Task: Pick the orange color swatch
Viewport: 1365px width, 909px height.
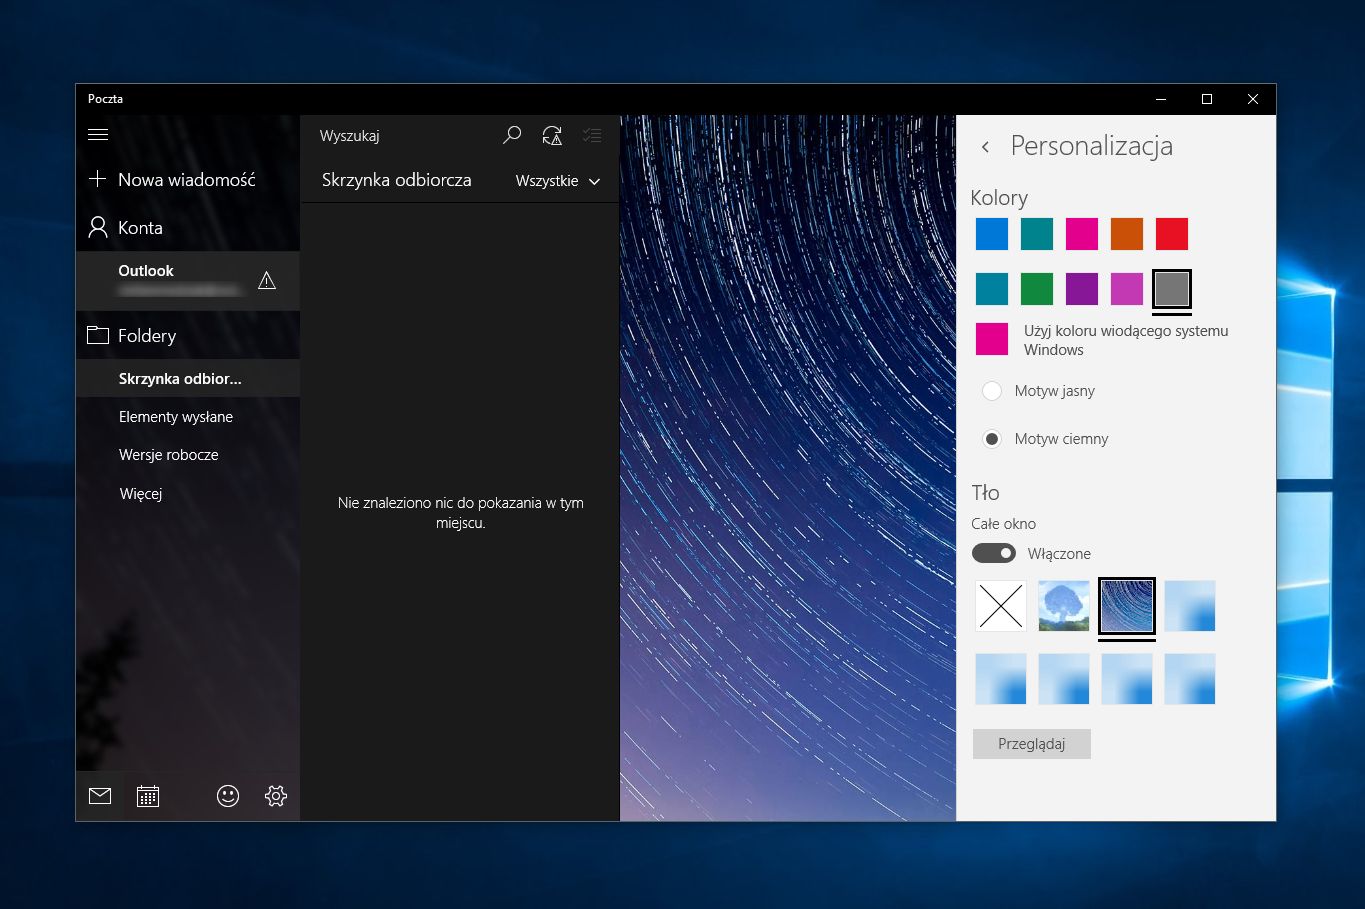Action: [1127, 234]
